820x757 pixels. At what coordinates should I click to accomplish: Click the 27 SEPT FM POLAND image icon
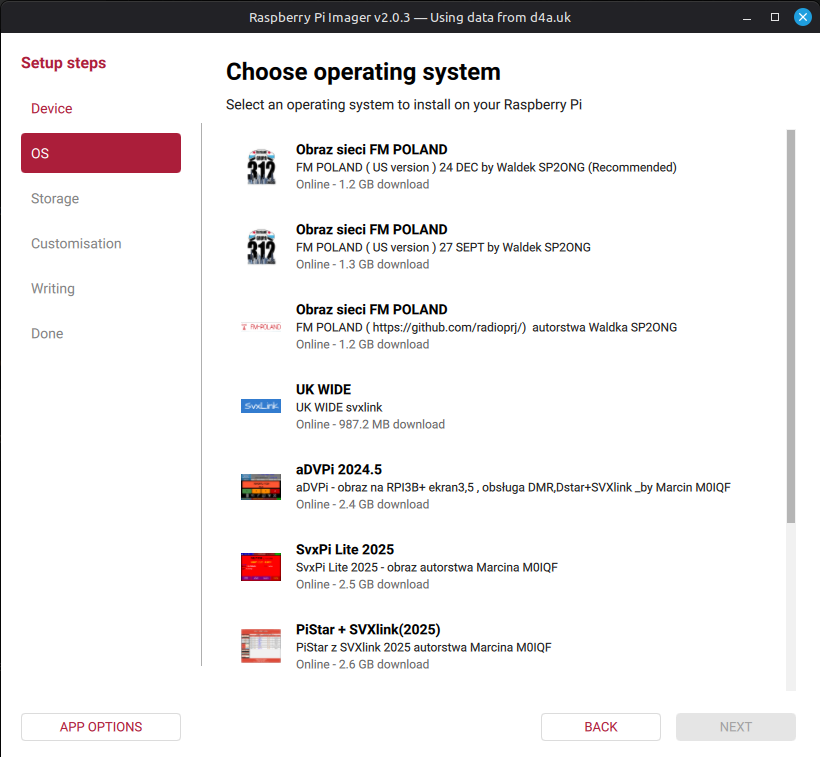coord(261,247)
